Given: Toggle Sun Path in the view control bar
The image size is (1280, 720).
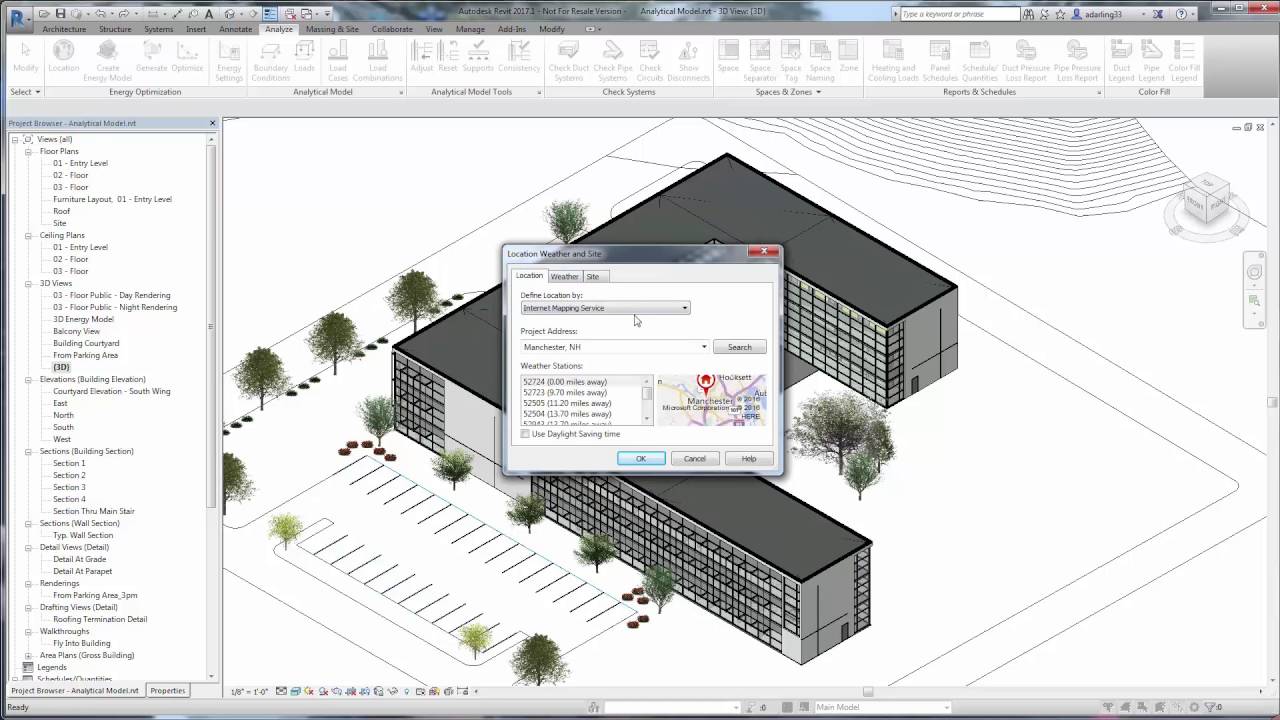Looking at the screenshot, I should 308,691.
